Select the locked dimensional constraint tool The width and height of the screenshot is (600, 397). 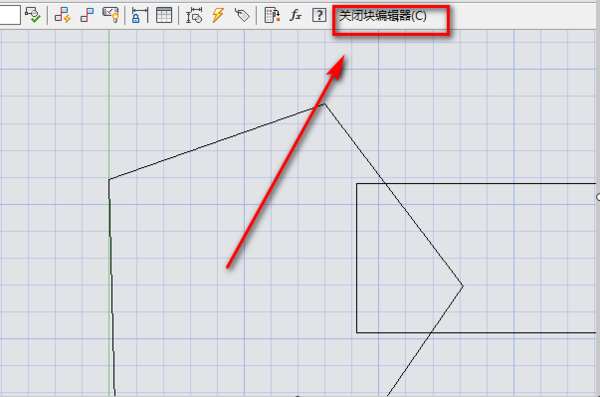(139, 15)
